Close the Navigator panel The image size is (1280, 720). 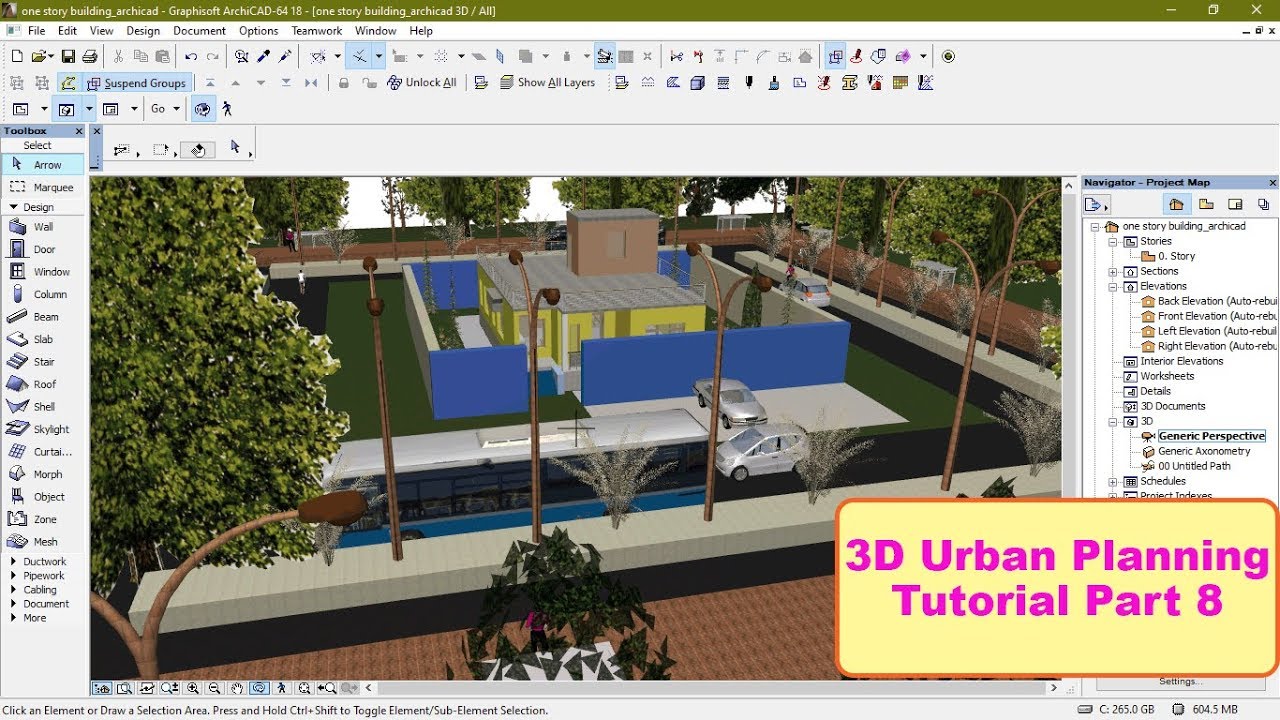coord(1273,183)
